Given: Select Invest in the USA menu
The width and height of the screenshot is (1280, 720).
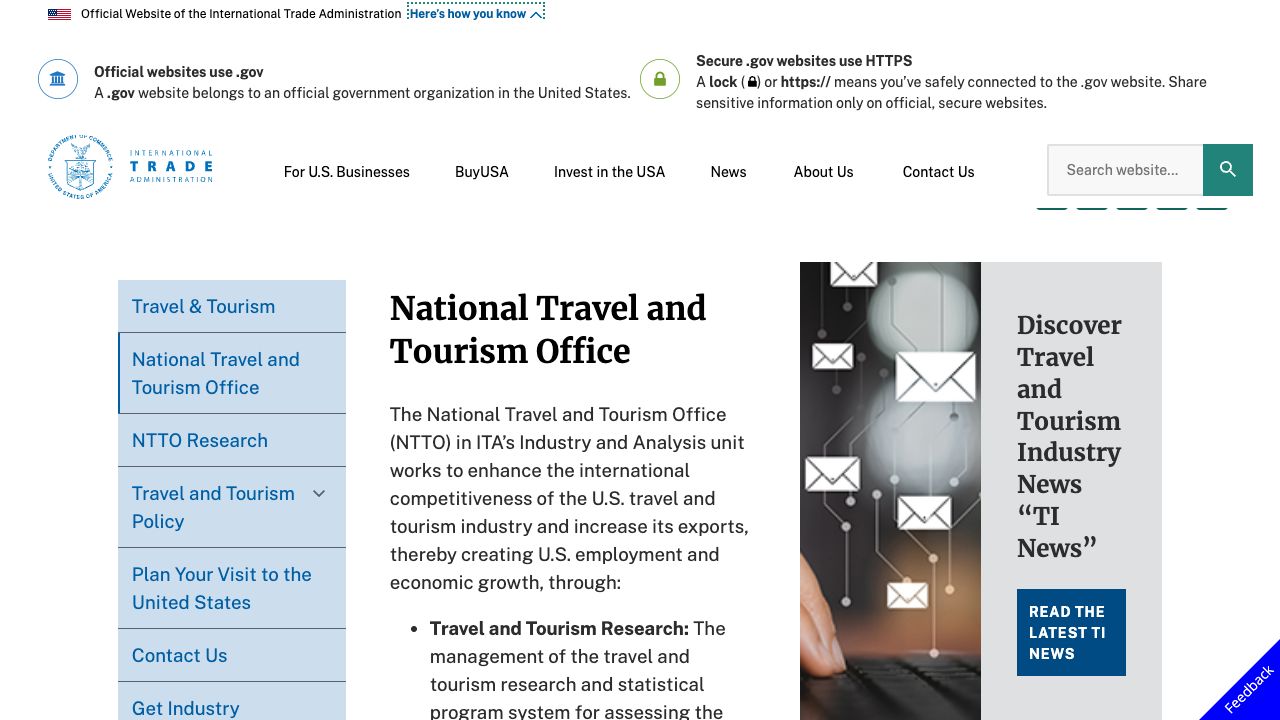Looking at the screenshot, I should (x=609, y=172).
